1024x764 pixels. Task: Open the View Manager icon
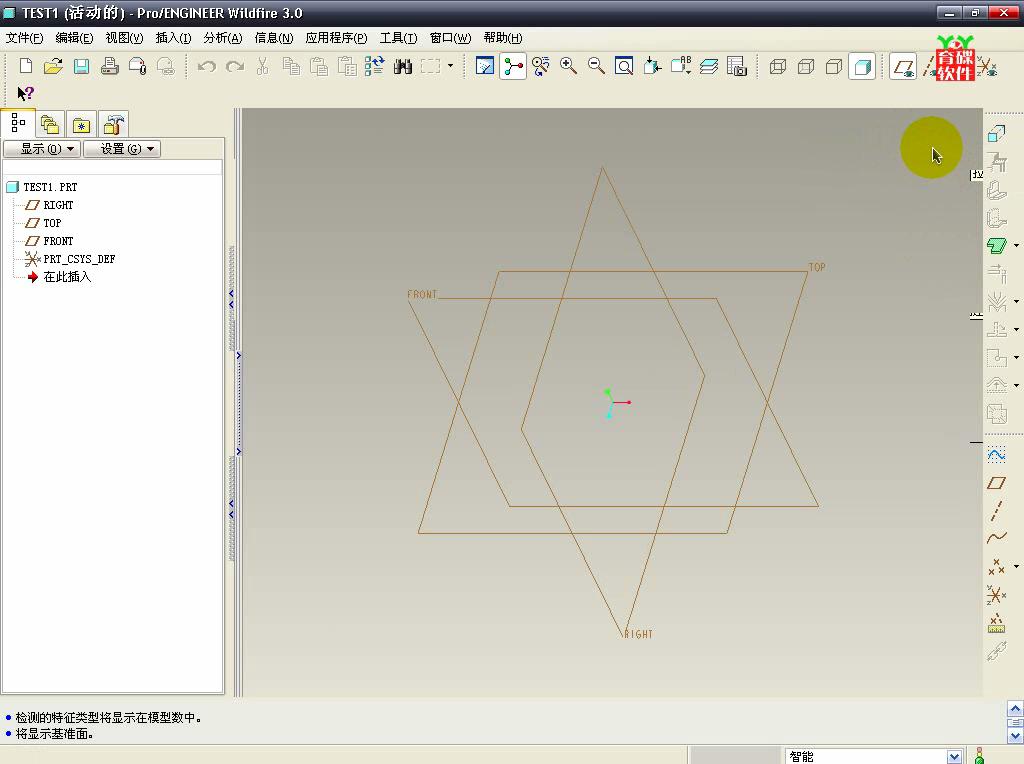[737, 66]
